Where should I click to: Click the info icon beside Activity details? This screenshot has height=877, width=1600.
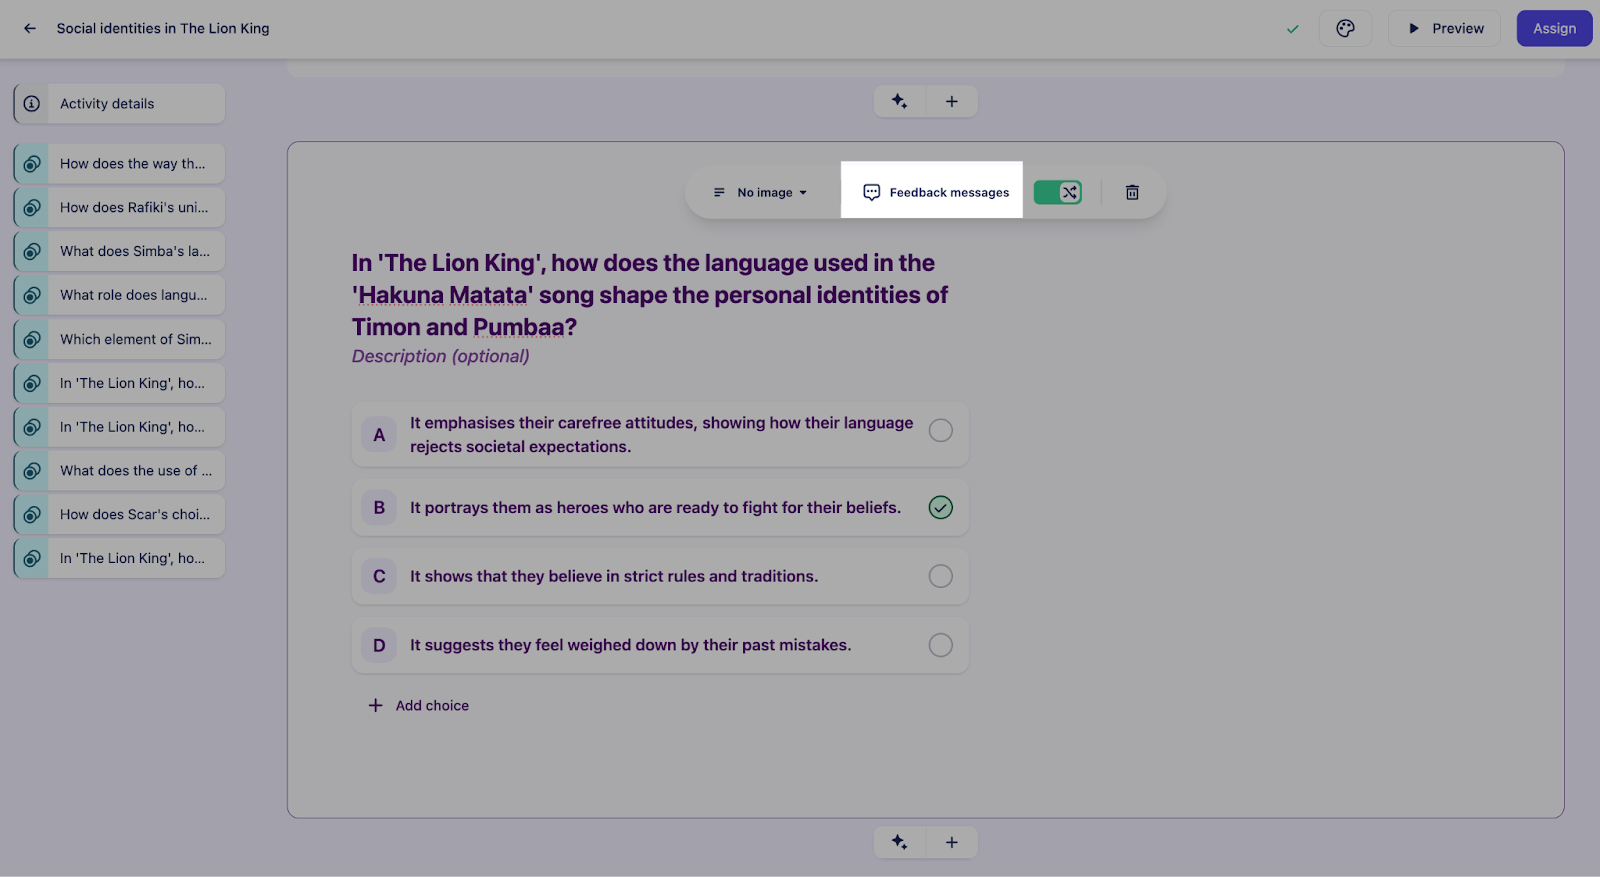pos(32,104)
